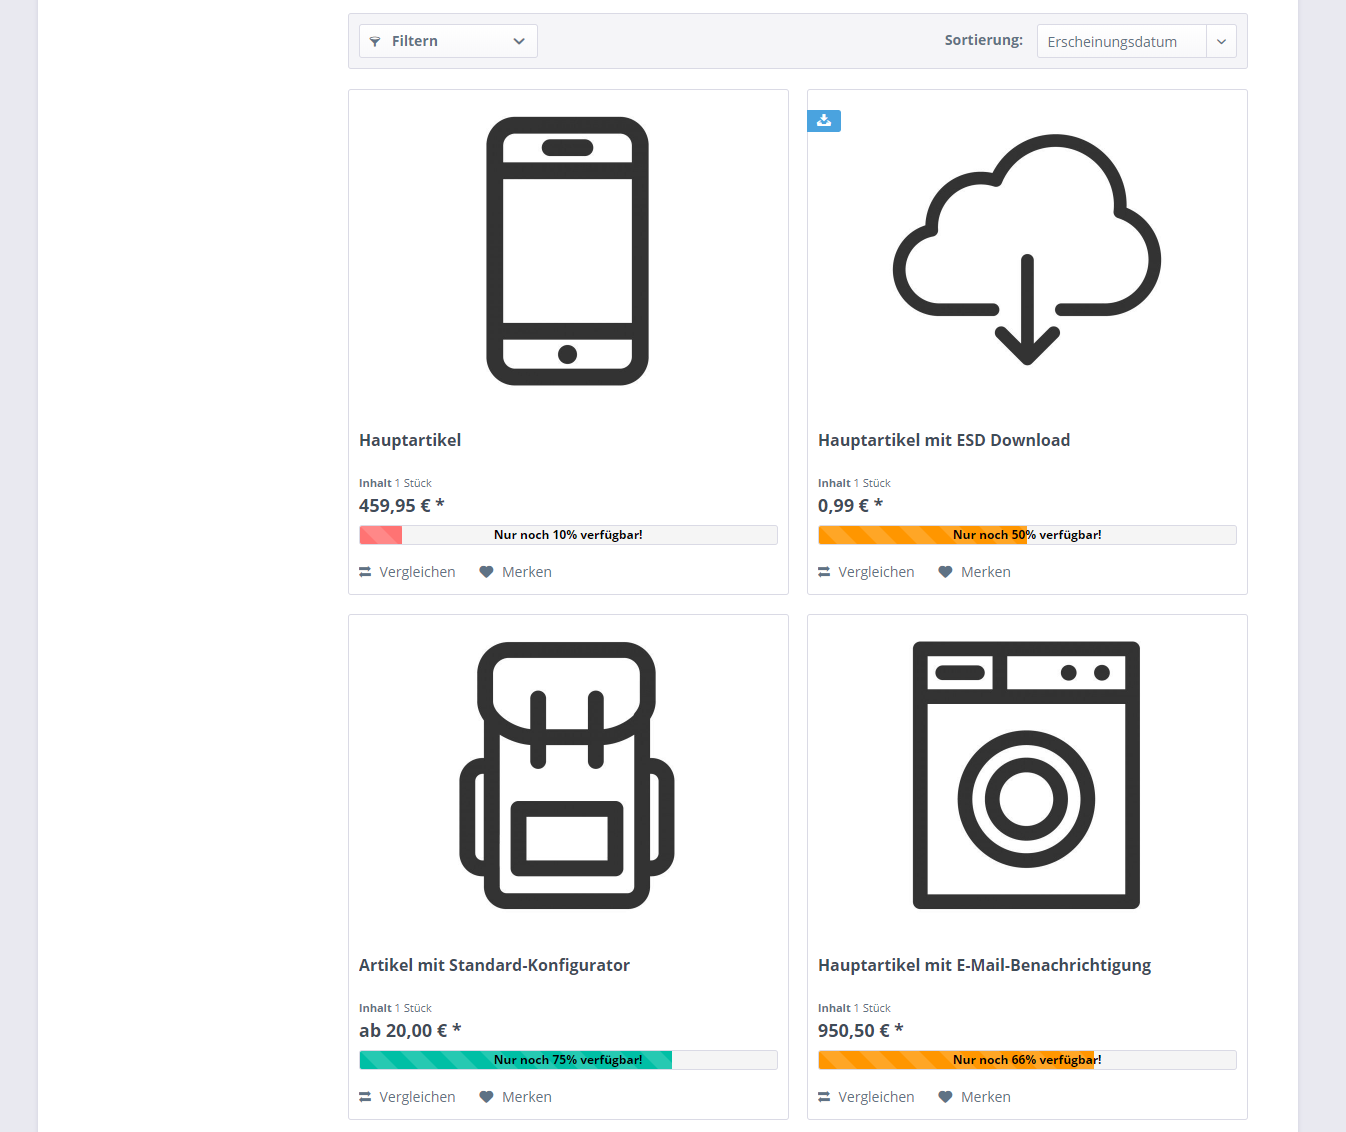Click Merken under Hauptartikel
This screenshot has height=1132, width=1346.
tap(515, 572)
